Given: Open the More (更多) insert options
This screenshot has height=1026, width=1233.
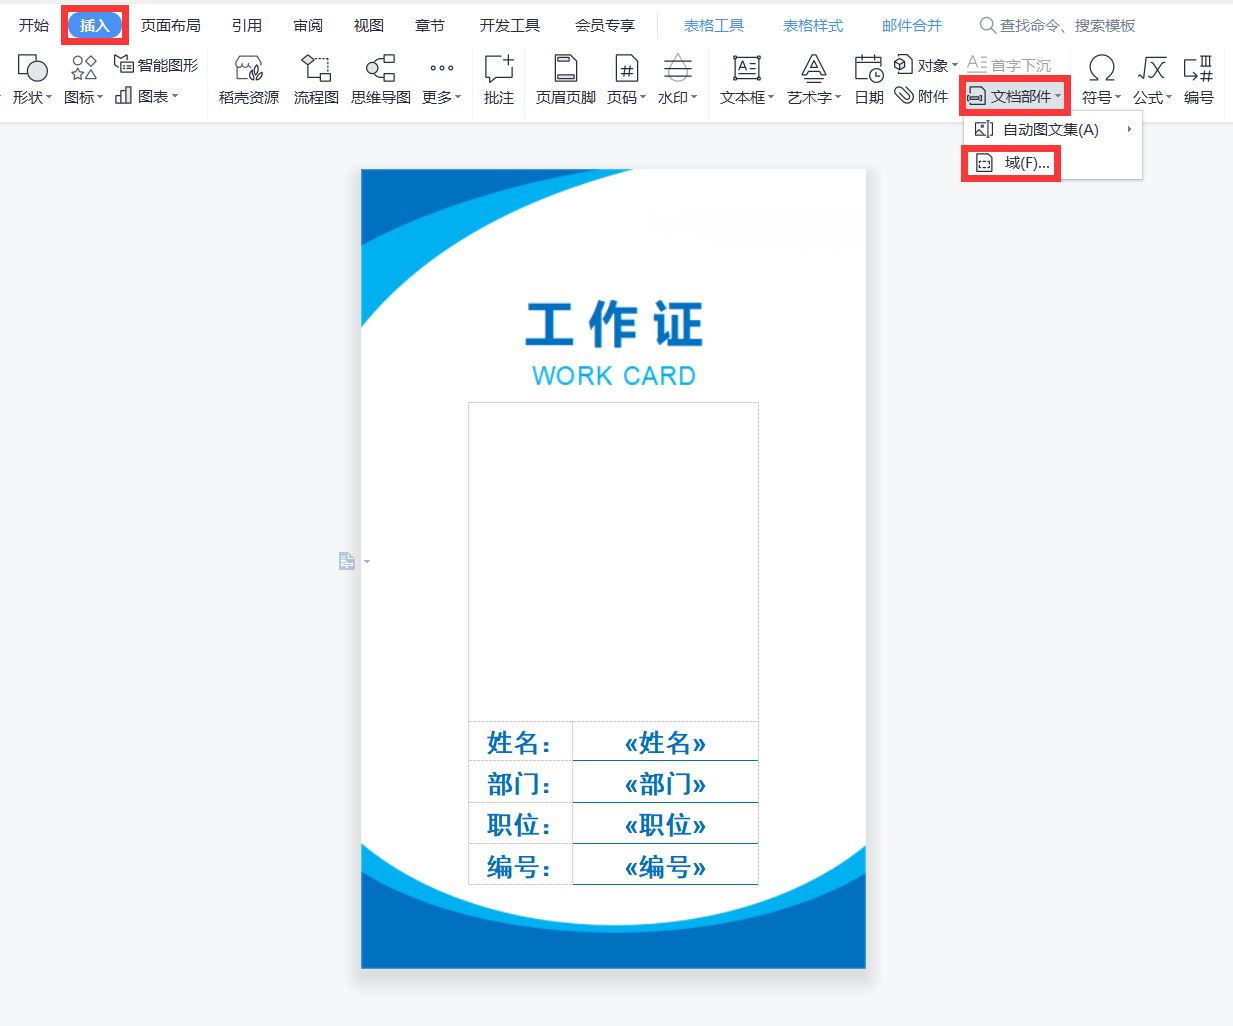Looking at the screenshot, I should [441, 79].
